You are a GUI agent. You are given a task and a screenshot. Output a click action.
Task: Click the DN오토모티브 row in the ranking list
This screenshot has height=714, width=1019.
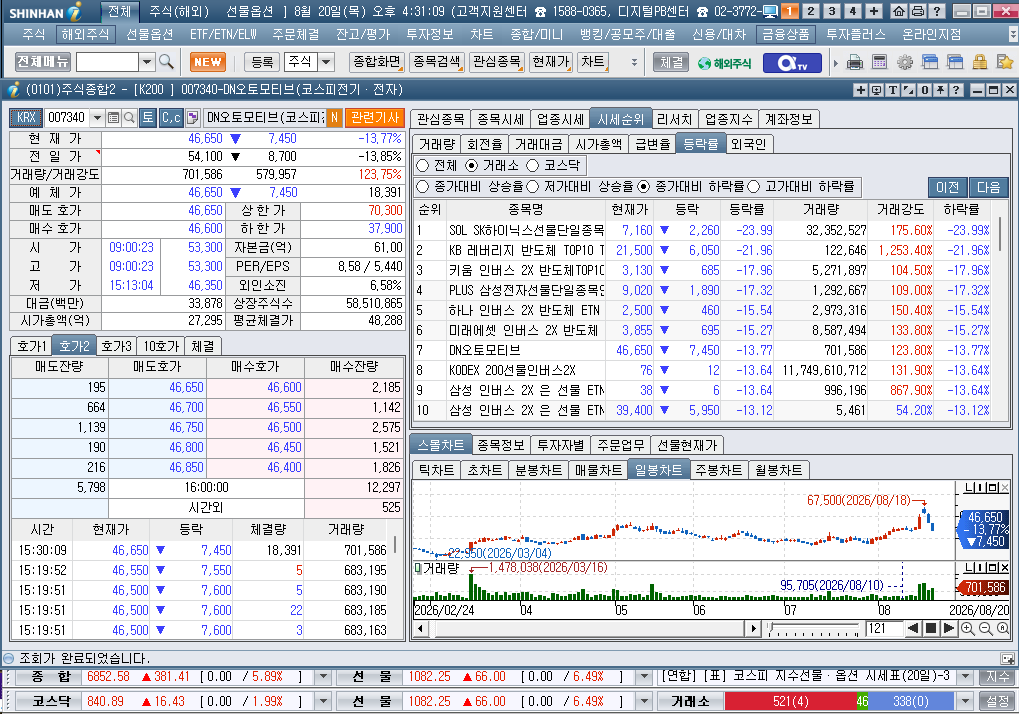(705, 350)
